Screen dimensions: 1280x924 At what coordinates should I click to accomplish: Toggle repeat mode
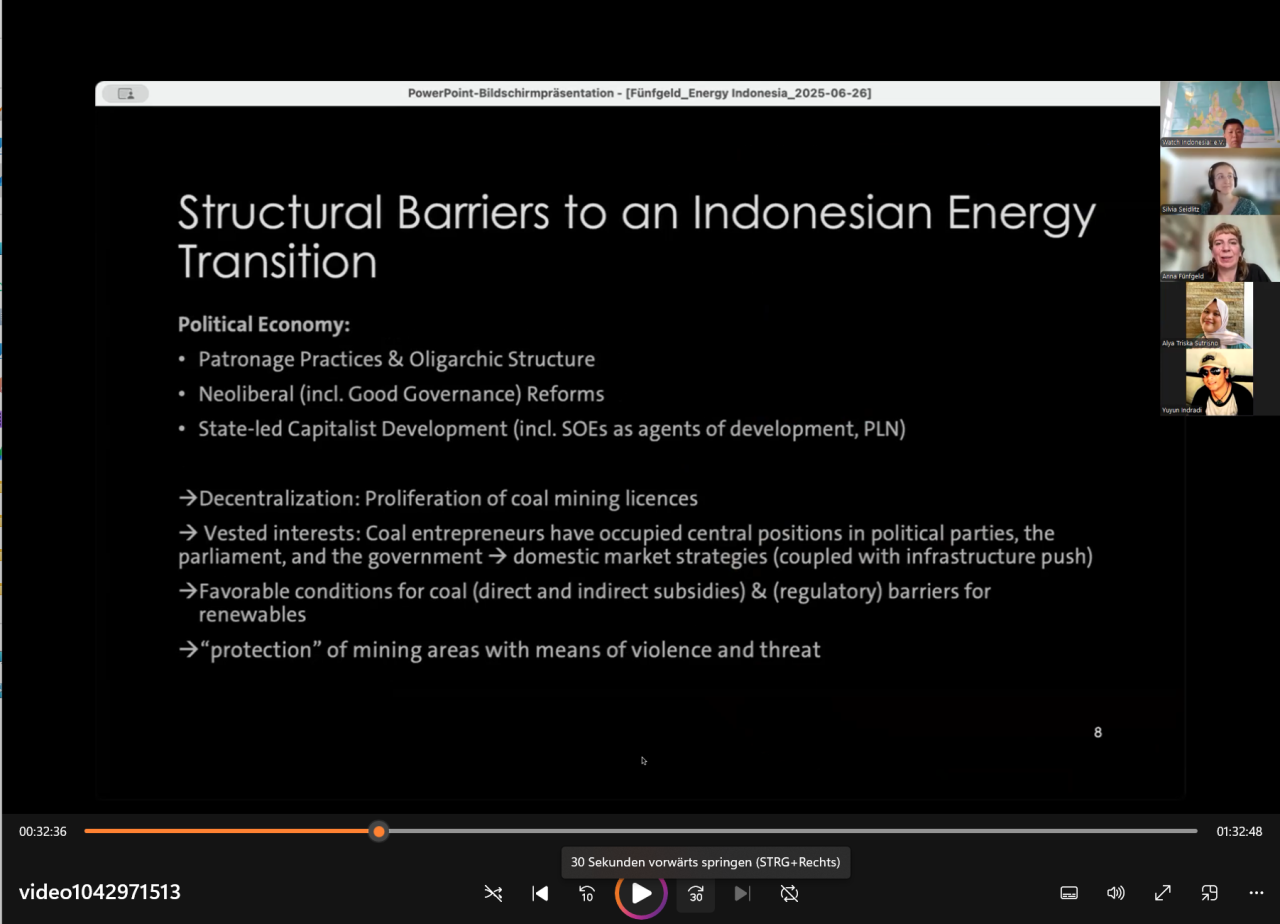coord(789,893)
